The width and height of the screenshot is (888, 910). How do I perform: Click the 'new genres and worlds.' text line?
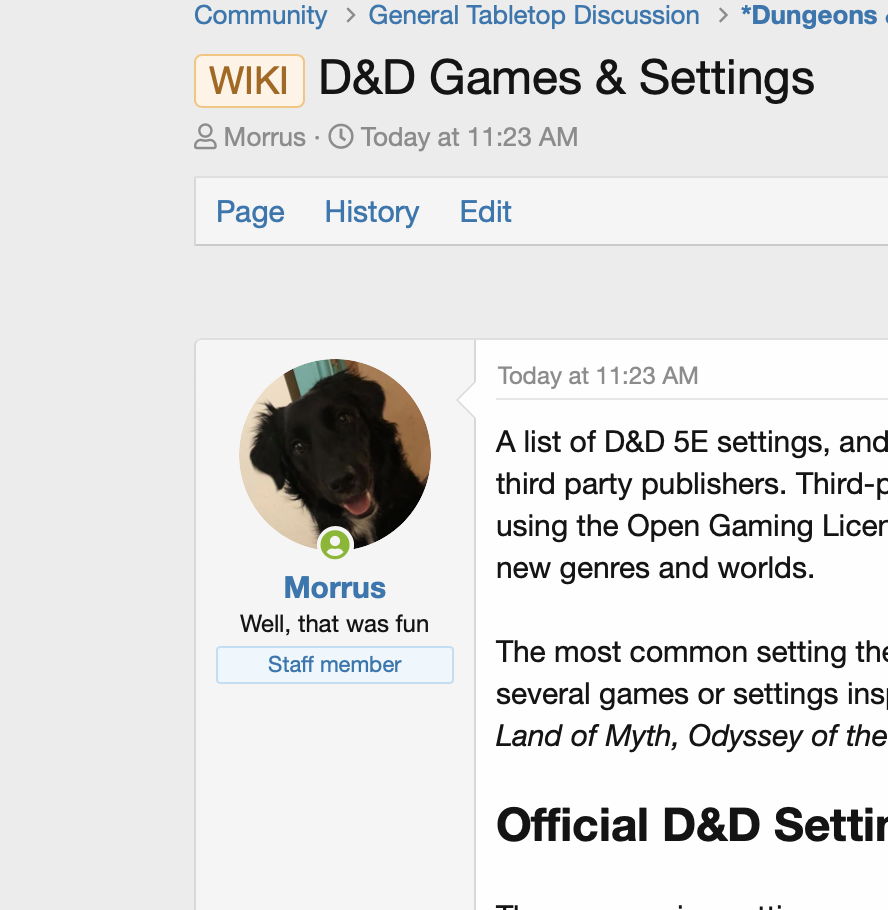click(x=655, y=568)
